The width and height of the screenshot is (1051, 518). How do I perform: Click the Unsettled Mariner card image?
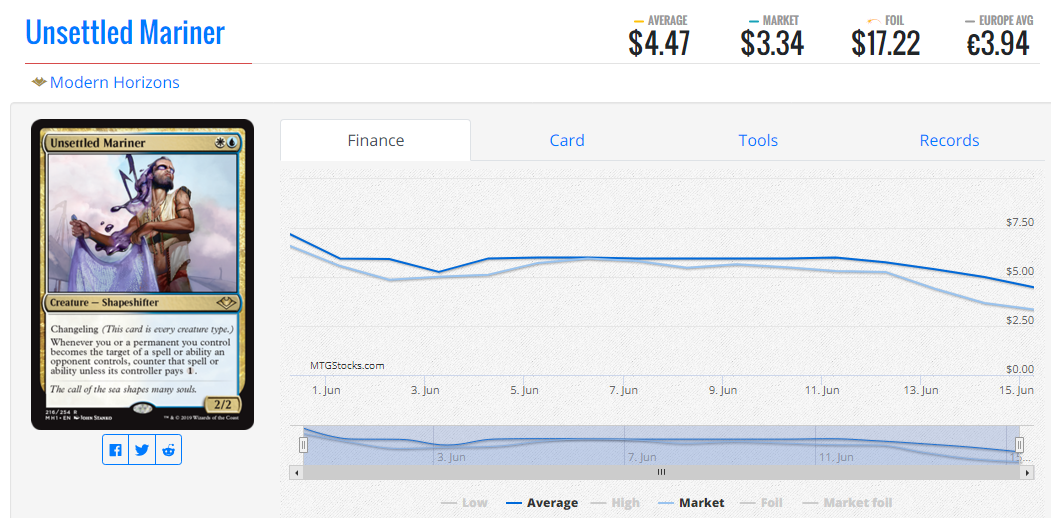(143, 274)
